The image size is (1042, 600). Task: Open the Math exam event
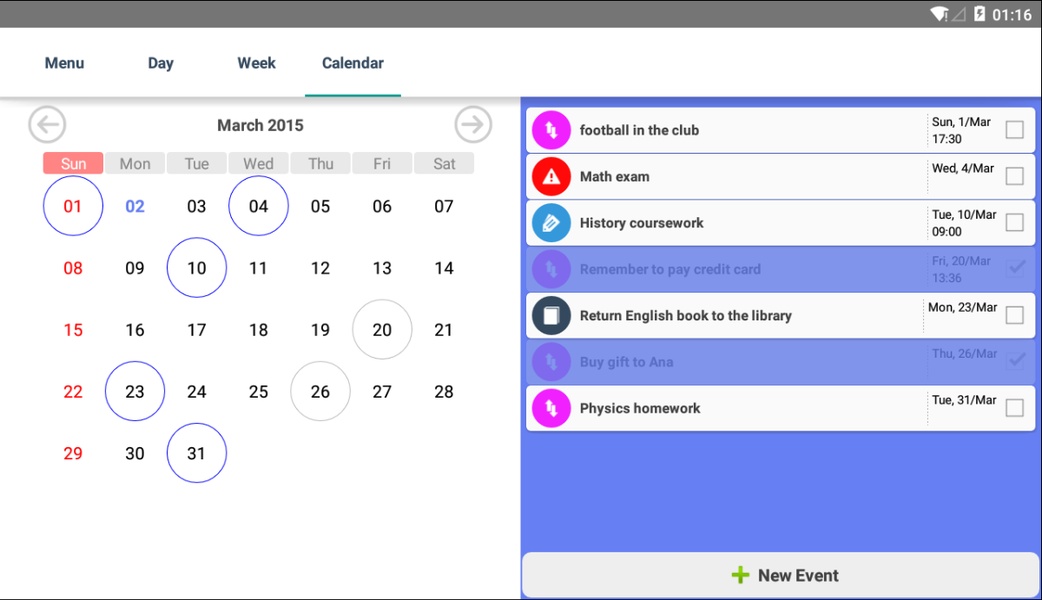[x=781, y=177]
